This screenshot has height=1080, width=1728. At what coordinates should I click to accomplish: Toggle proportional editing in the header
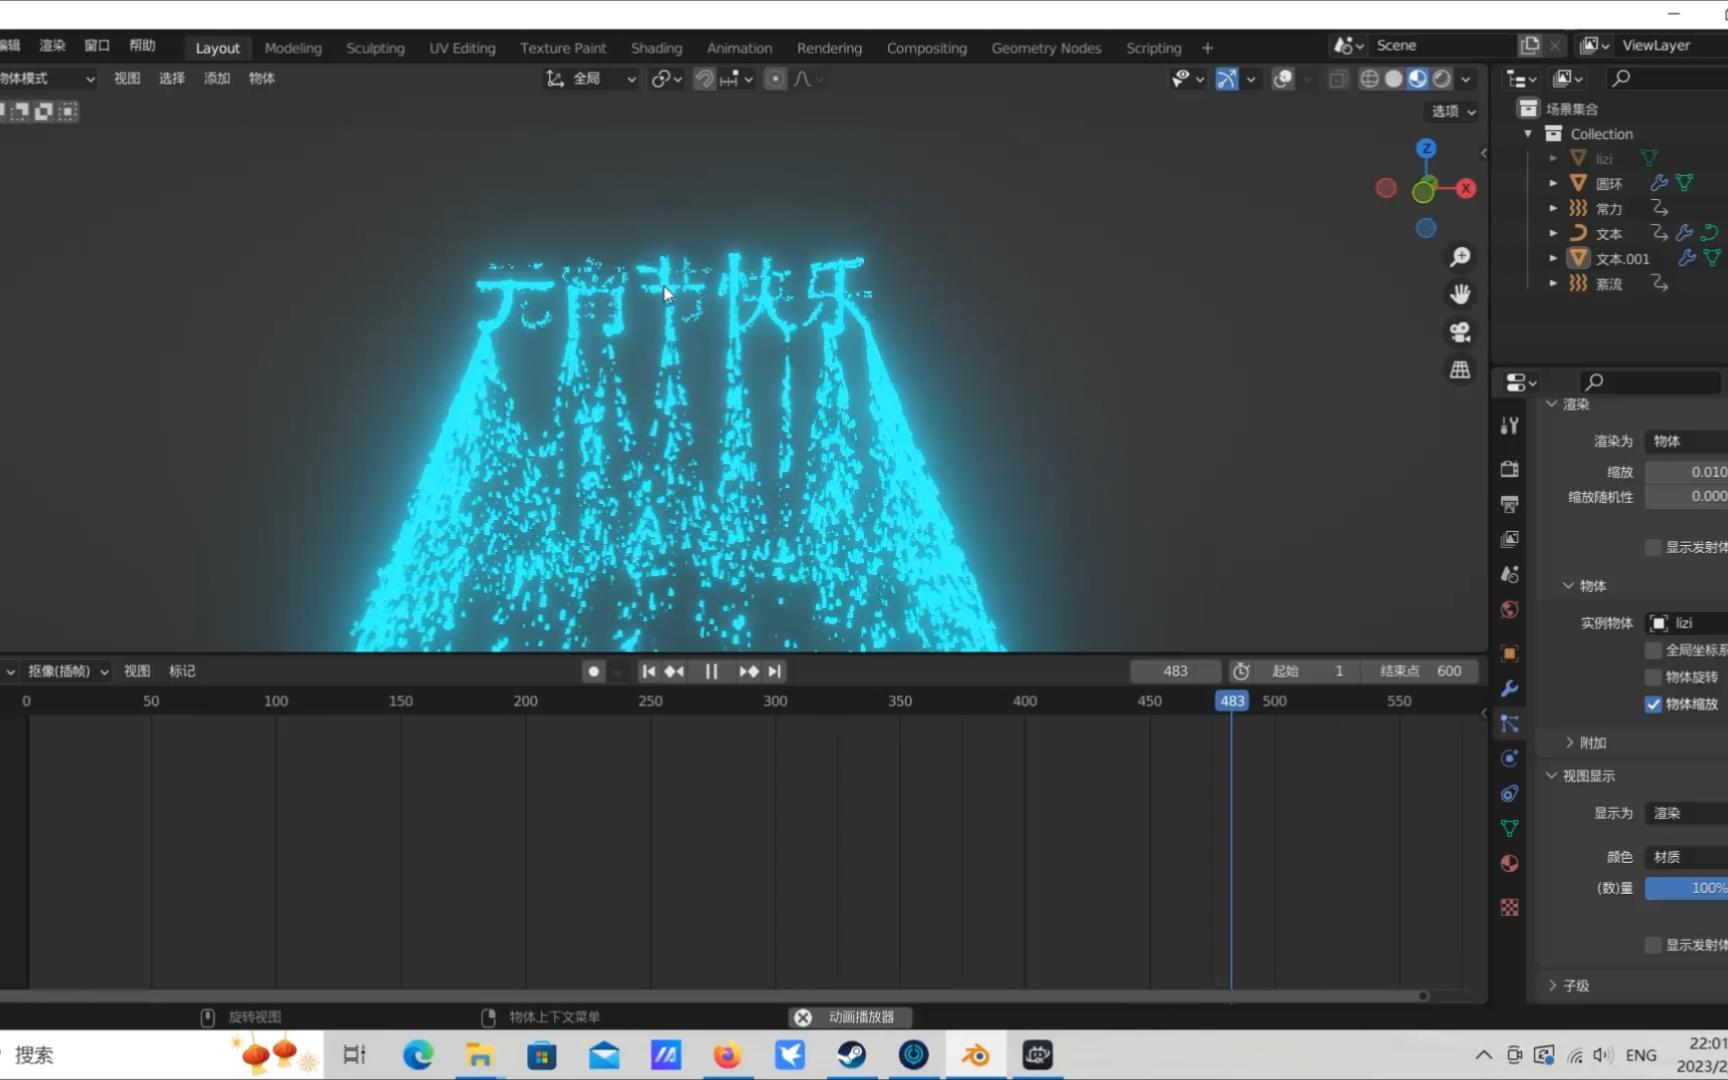pyautogui.click(x=776, y=79)
